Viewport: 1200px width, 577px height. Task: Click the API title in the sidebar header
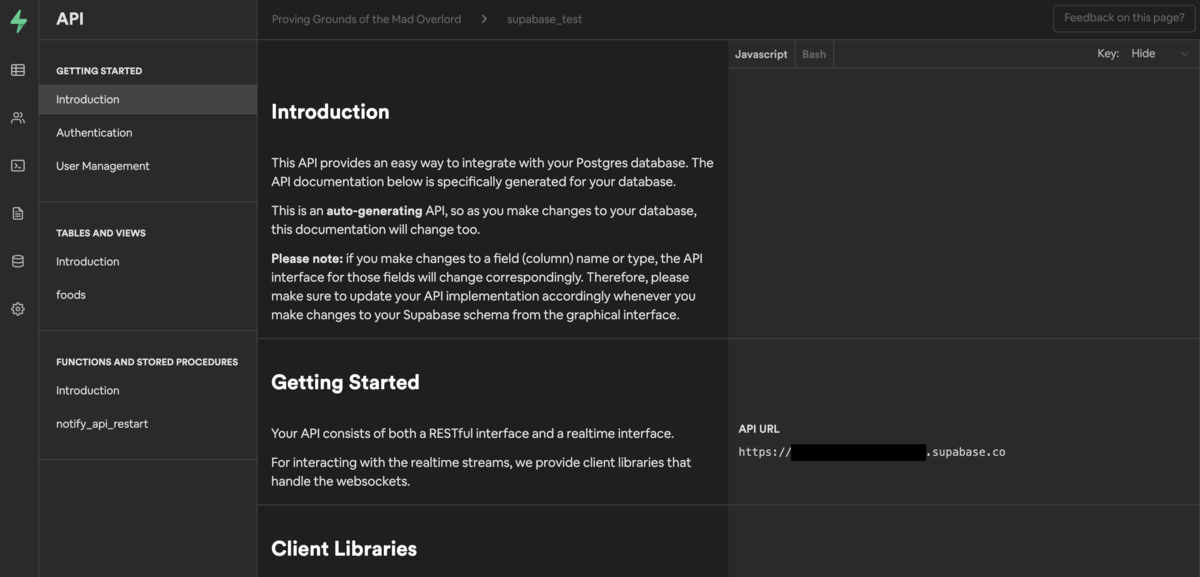pos(70,19)
